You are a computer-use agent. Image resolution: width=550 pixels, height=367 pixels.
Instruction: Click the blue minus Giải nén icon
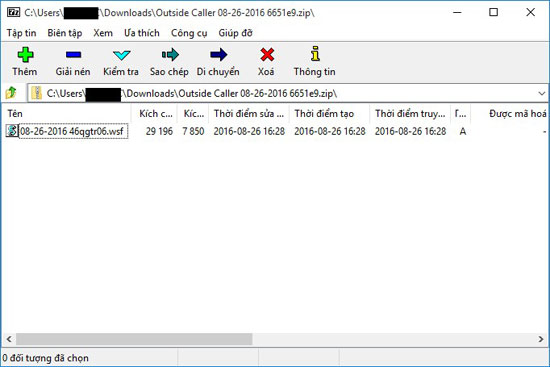73,55
